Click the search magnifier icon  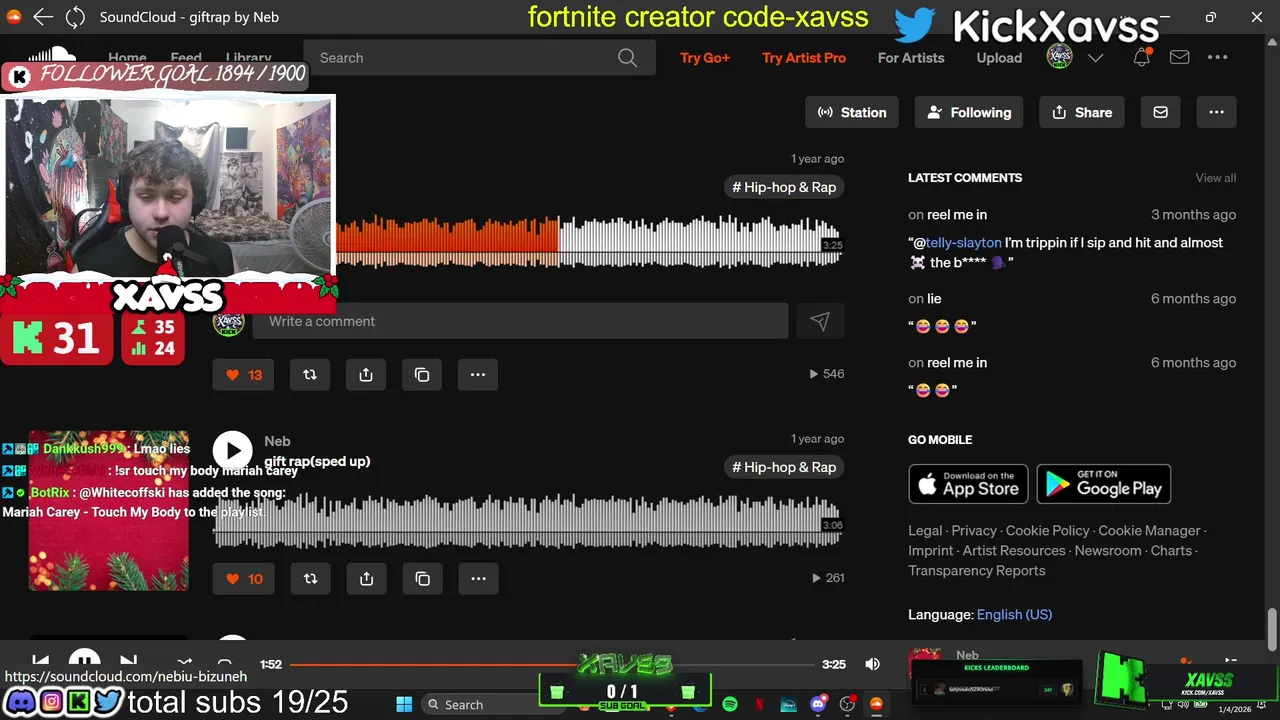tap(627, 58)
